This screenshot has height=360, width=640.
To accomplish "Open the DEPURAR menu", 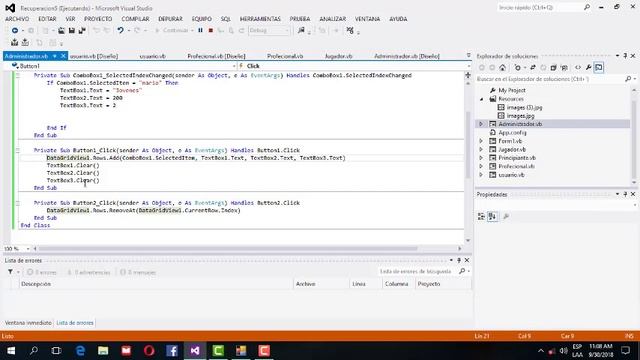I will pos(170,19).
